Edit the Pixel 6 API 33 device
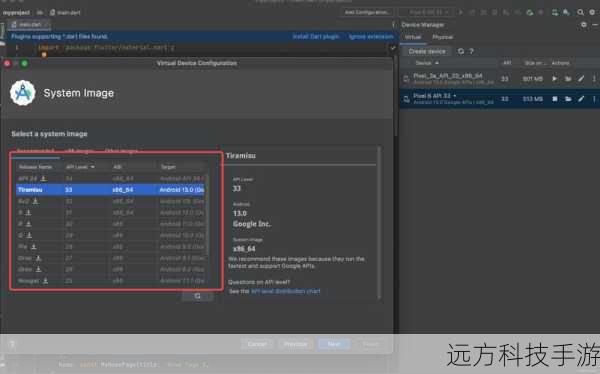The height and width of the screenshot is (374, 600). 581,99
